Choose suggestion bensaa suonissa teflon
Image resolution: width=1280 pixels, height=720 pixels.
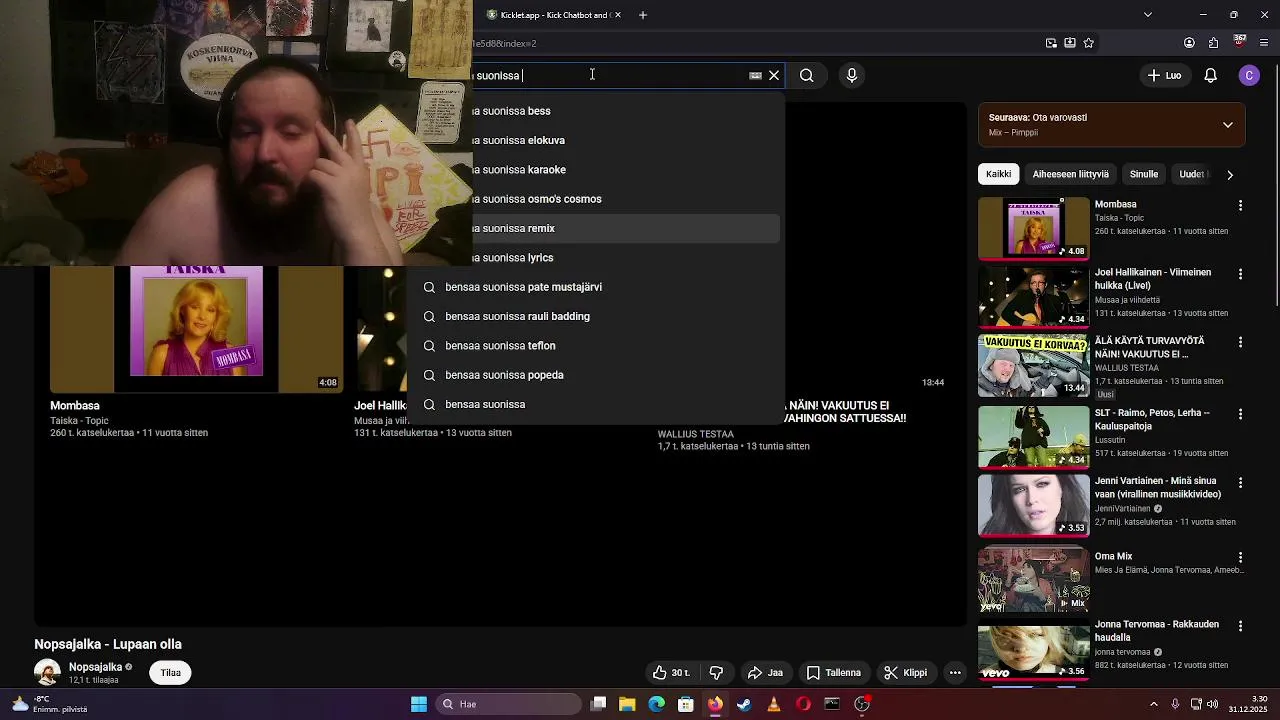tap(596, 345)
